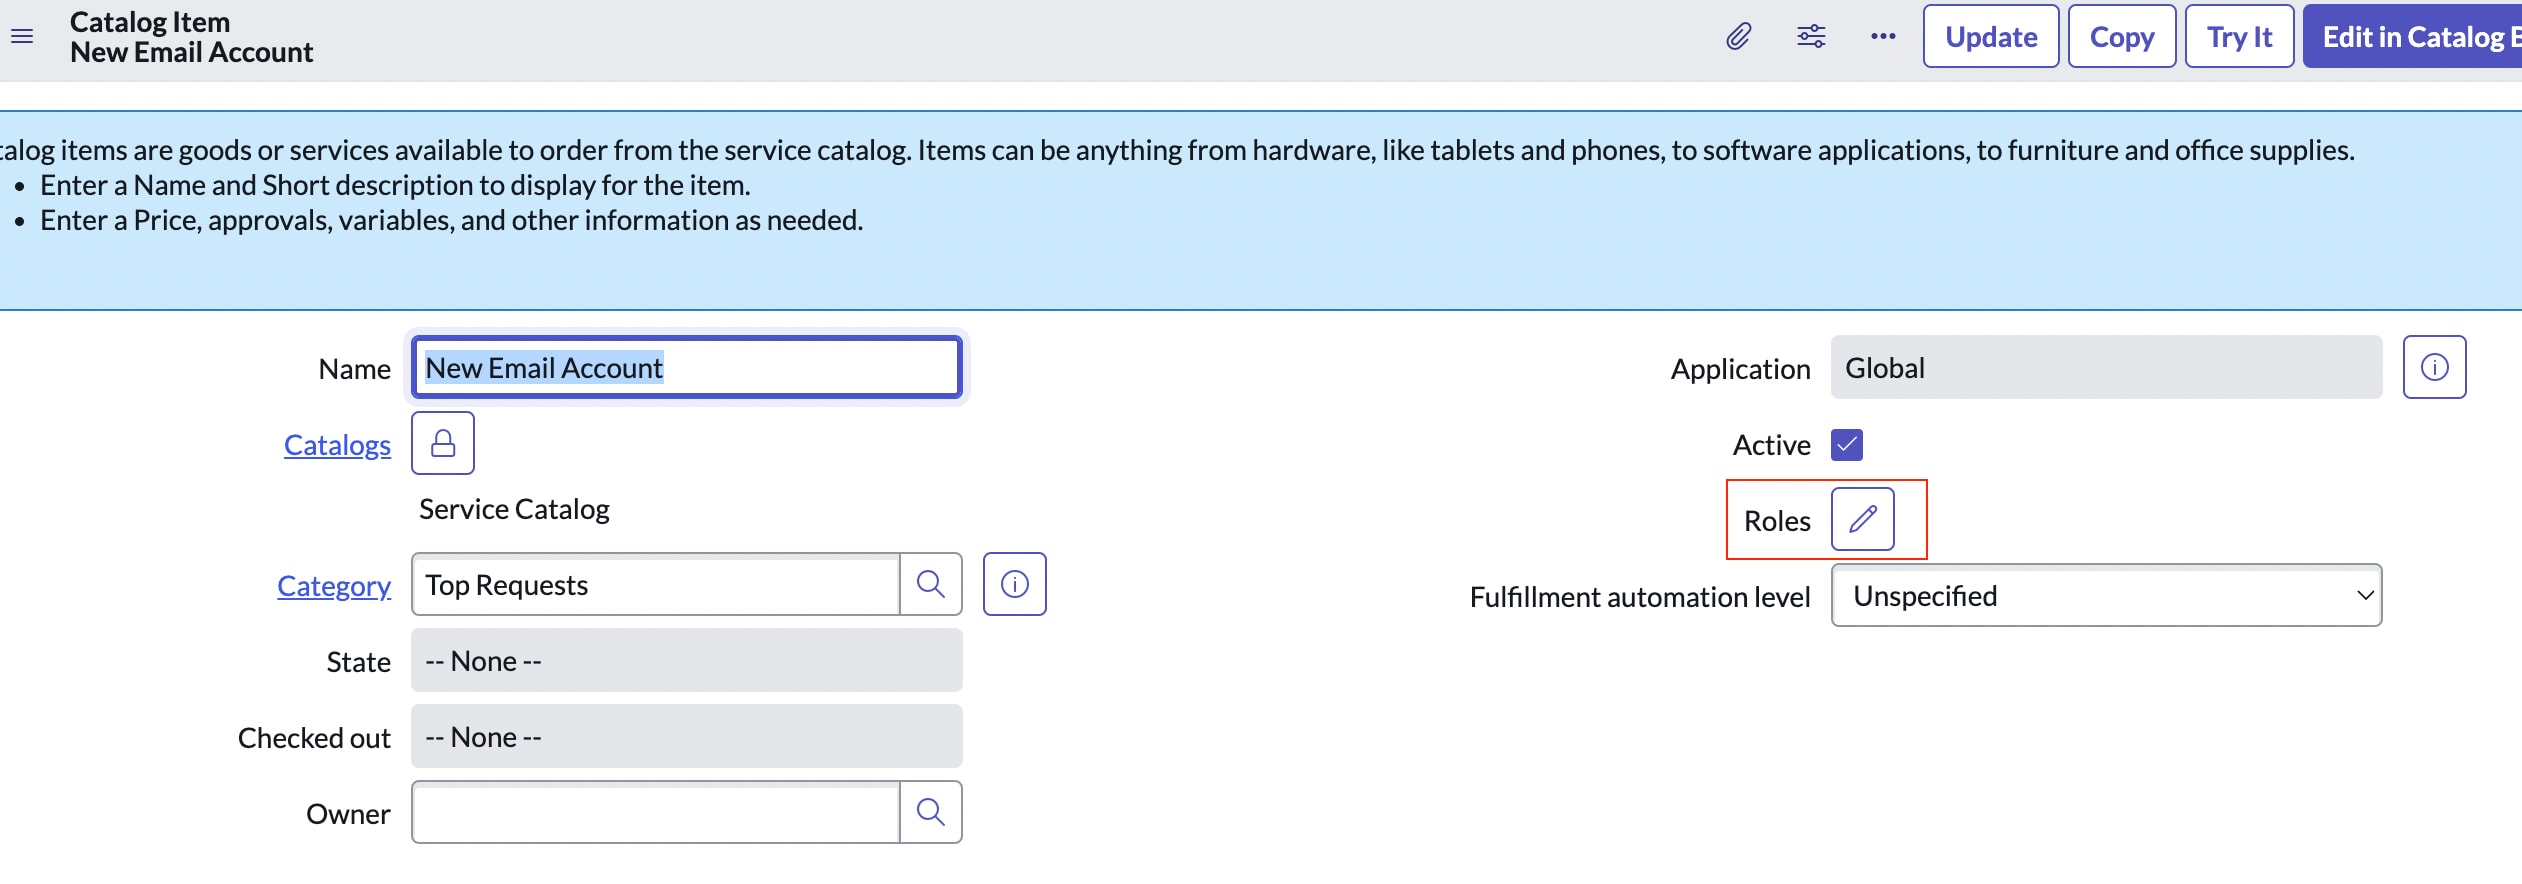Click the Category lookup magnifier icon
Viewport: 2522px width, 884px height.
(931, 584)
